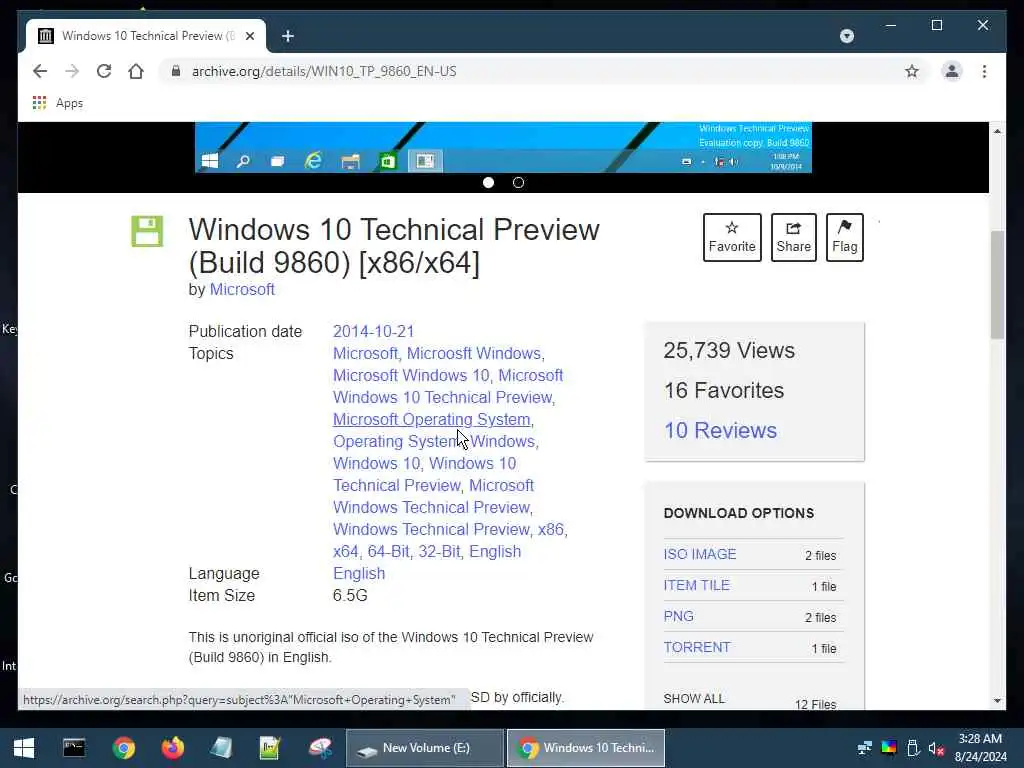Switch to Windows 10 Techni... taskbar window
Viewport: 1024px width, 768px height.
(x=586, y=748)
